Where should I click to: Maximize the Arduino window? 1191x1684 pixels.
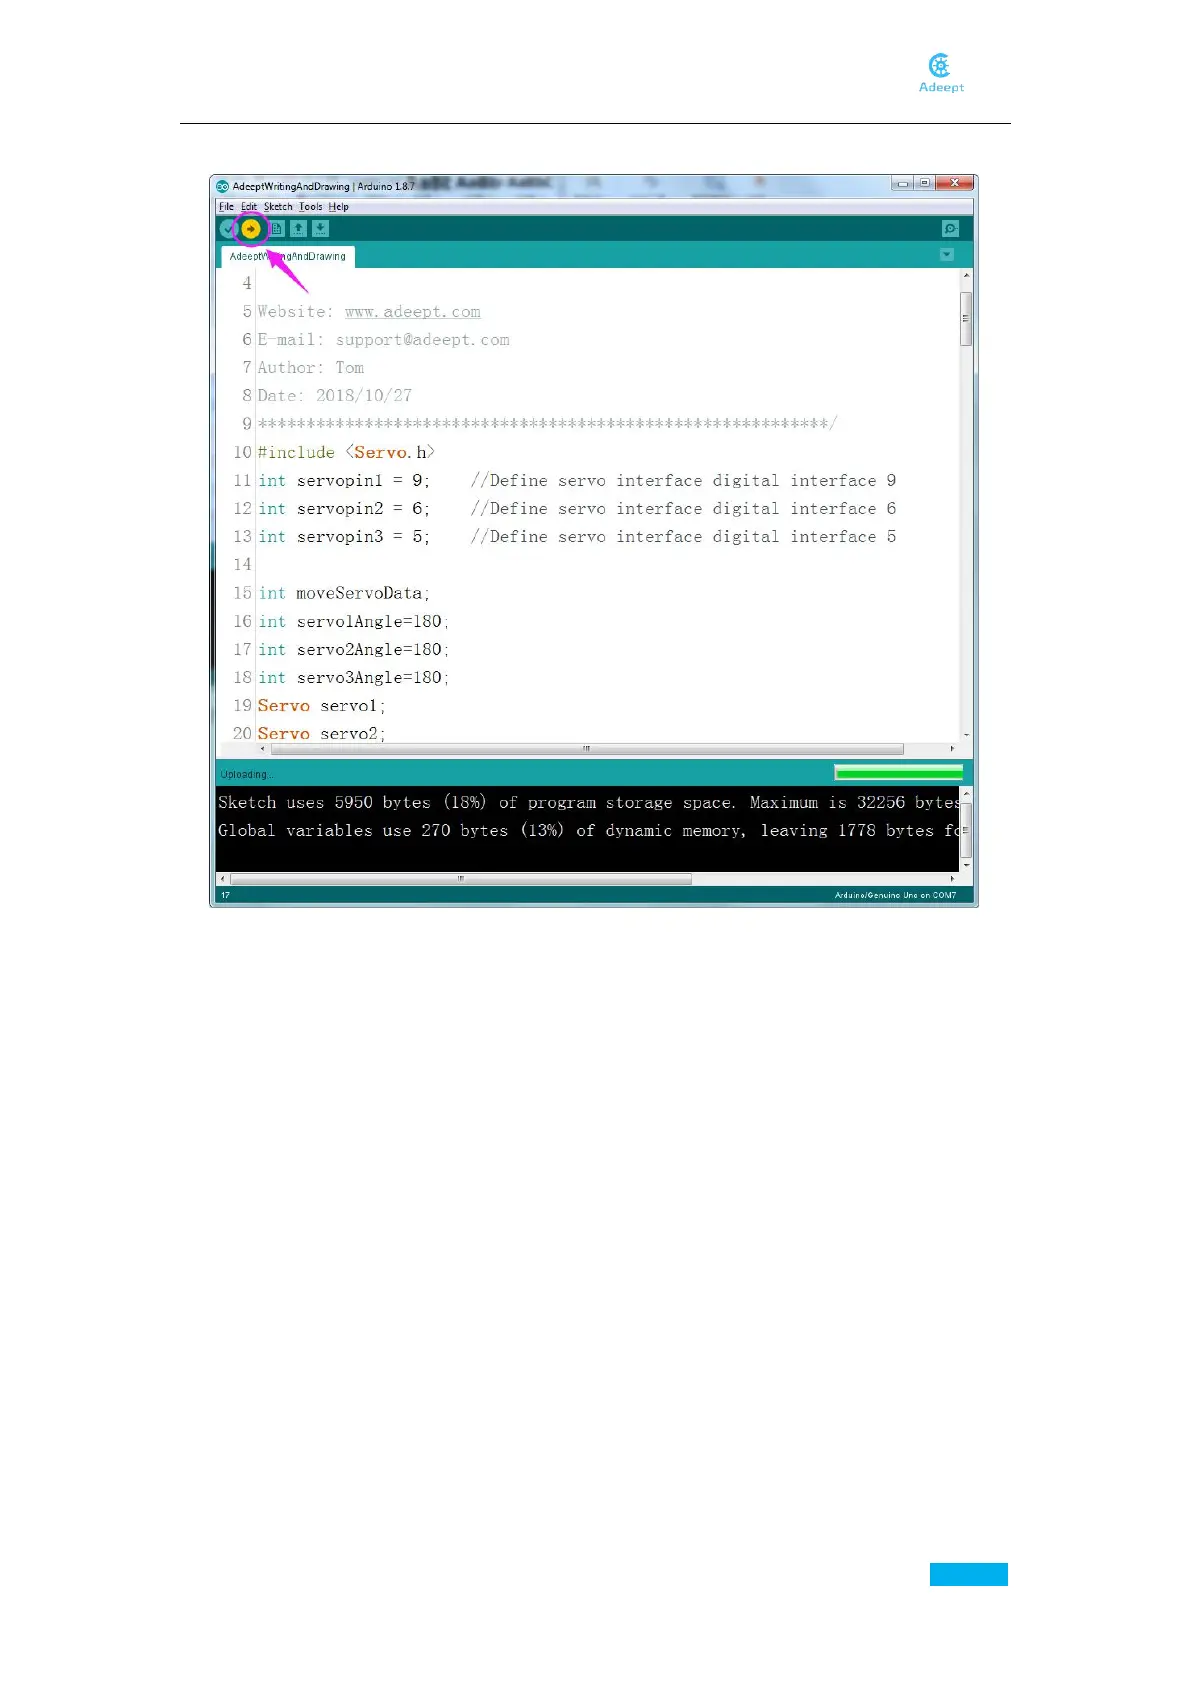925,184
